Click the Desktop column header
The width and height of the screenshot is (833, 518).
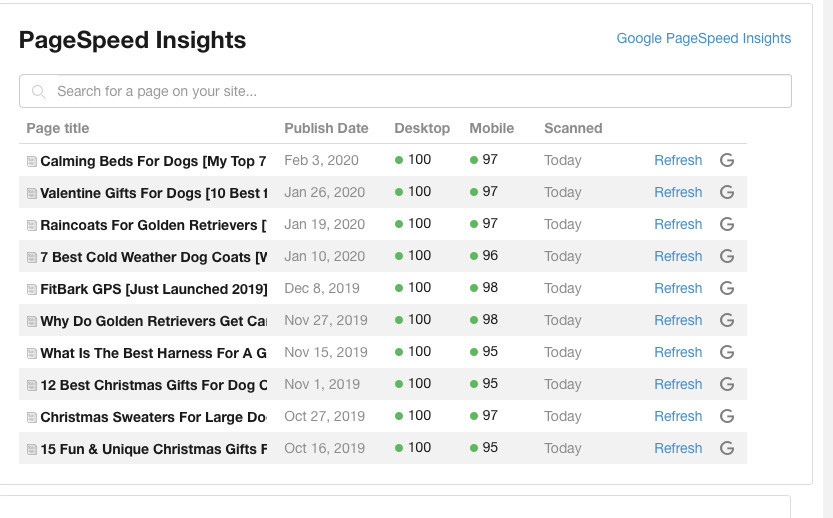pyautogui.click(x=422, y=128)
